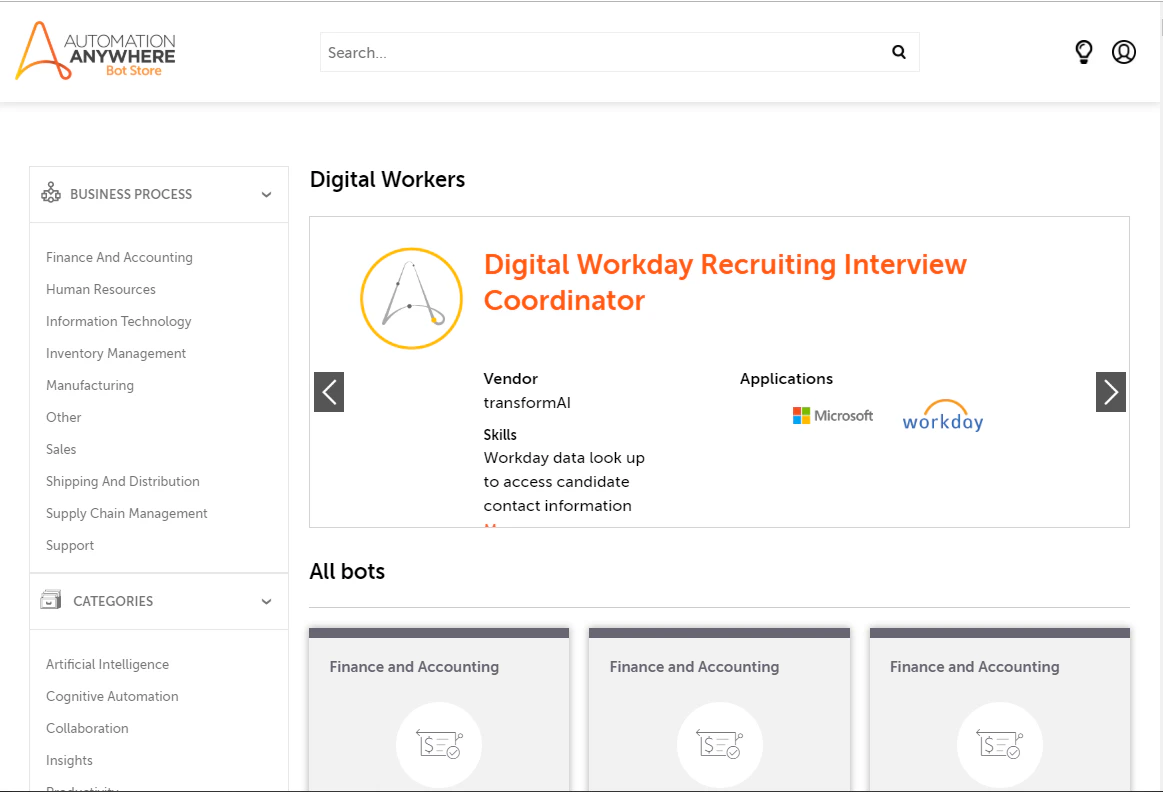The height and width of the screenshot is (792, 1163).
Task: Select Human Resources business process
Action: [101, 289]
